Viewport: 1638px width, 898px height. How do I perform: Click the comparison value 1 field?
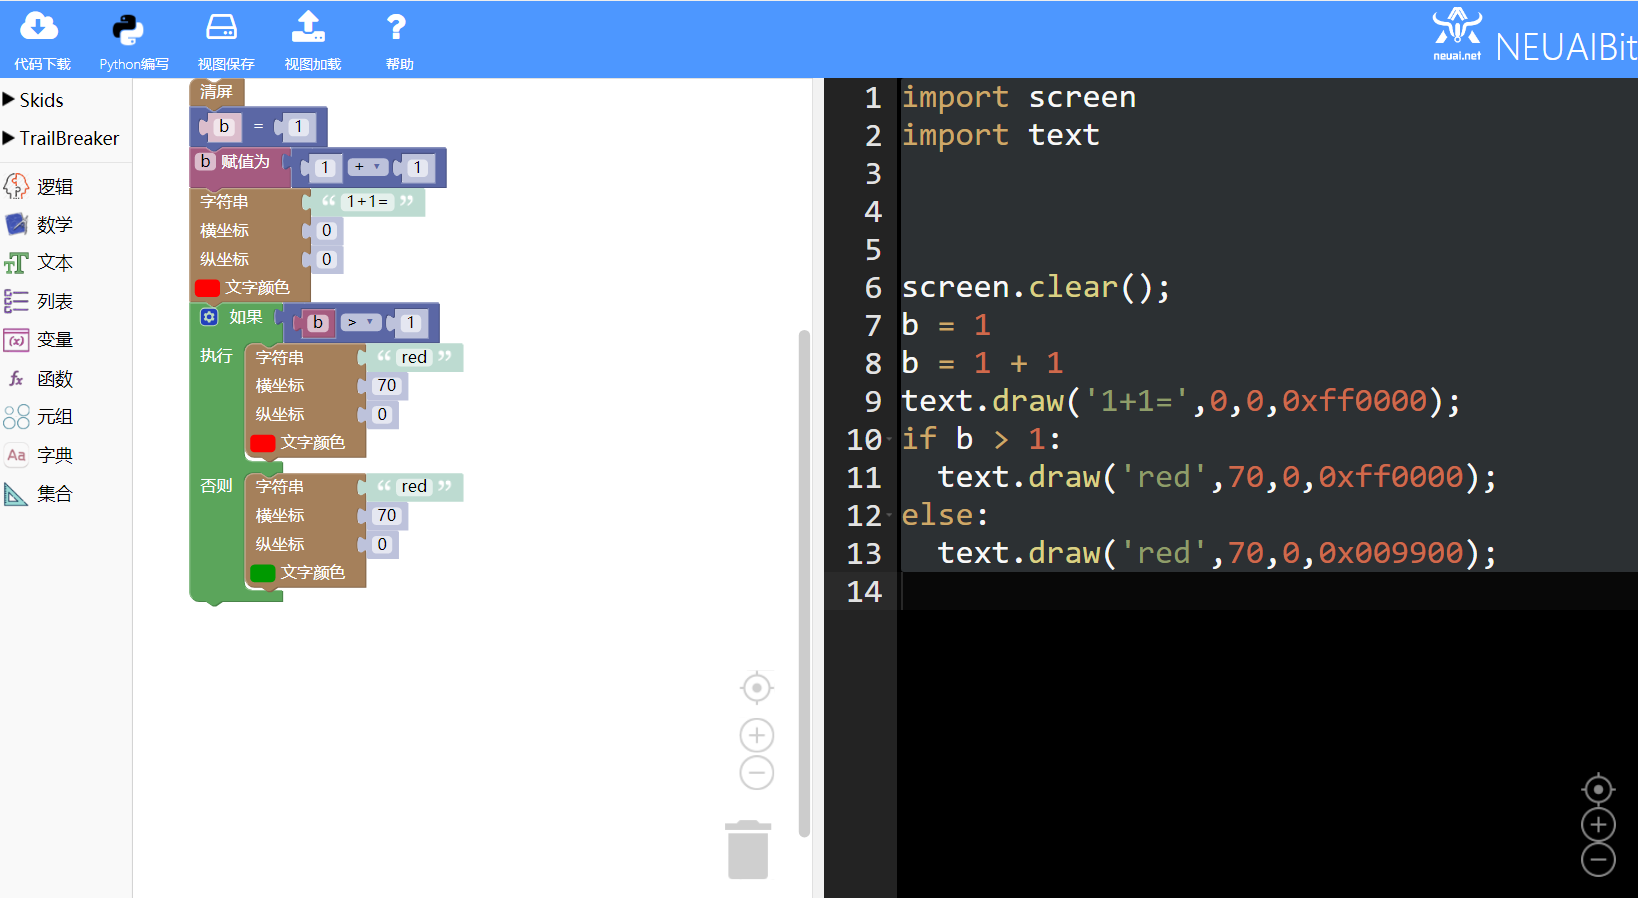coord(410,323)
